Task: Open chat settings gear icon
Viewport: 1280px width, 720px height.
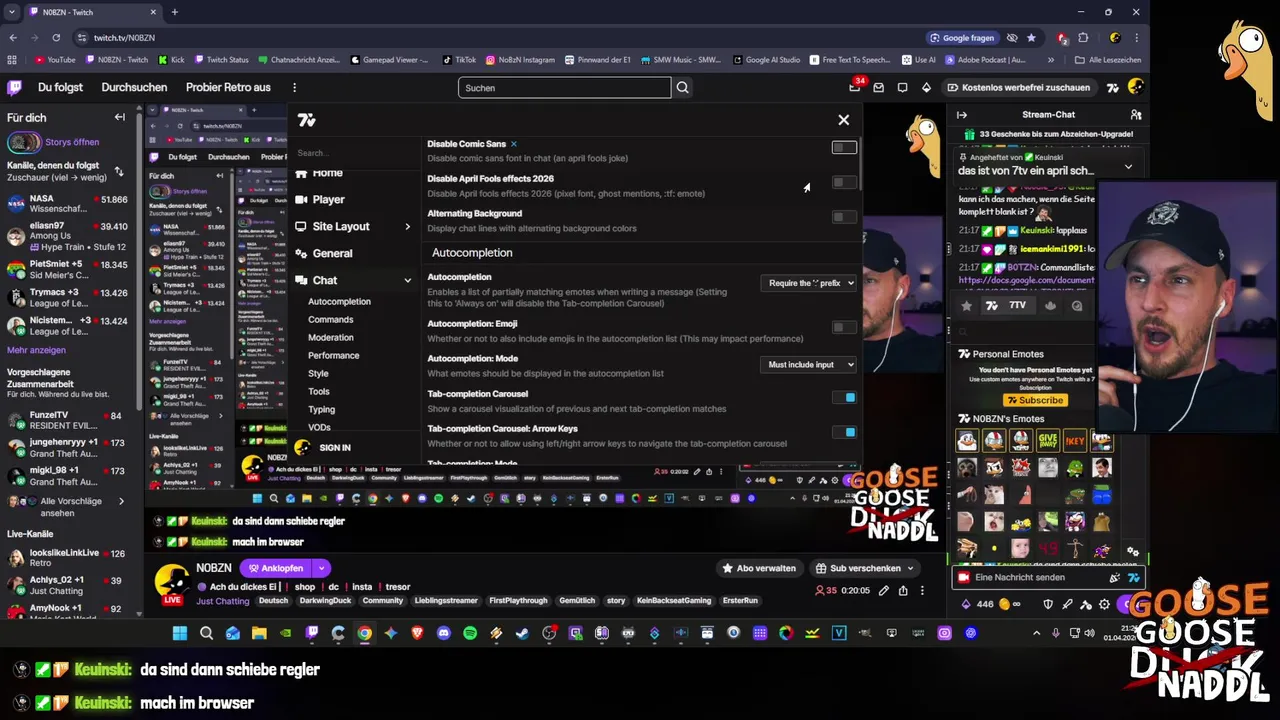Action: click(1104, 604)
